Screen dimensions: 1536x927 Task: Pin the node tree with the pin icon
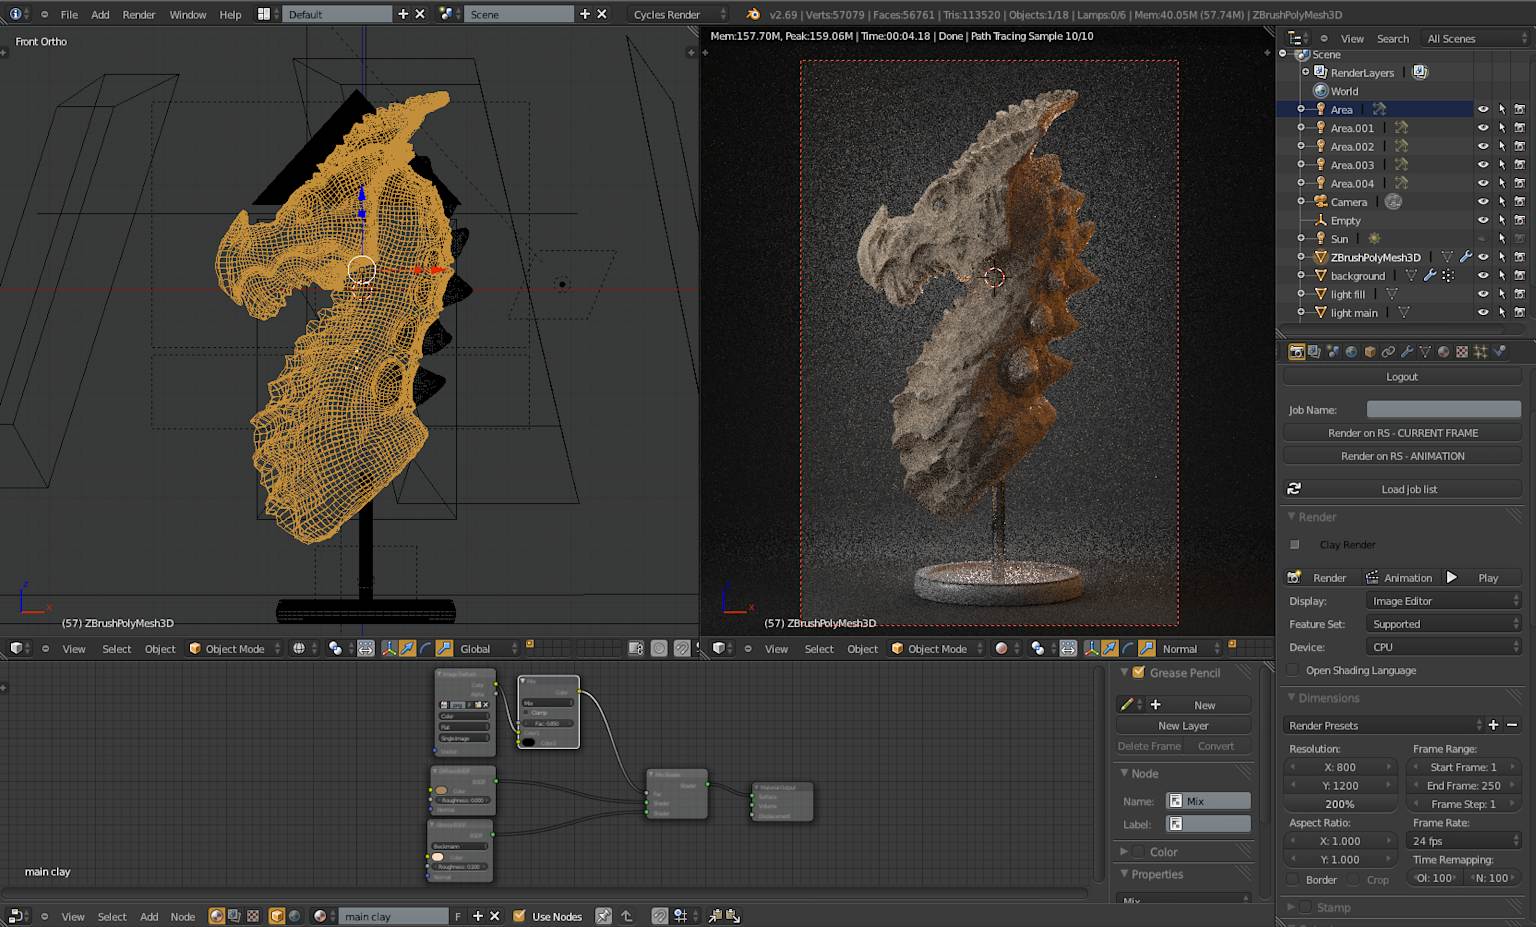click(604, 916)
